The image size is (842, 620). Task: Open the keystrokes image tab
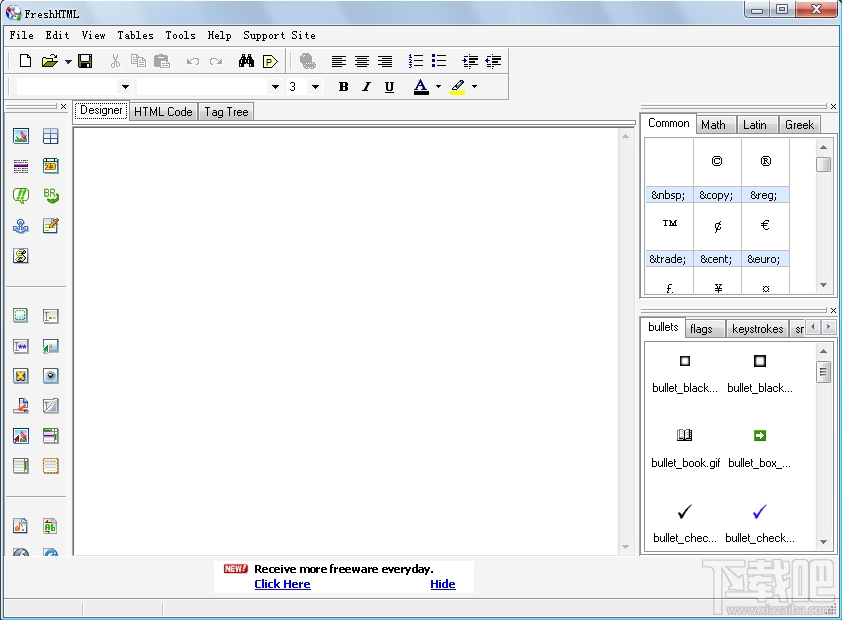(757, 329)
